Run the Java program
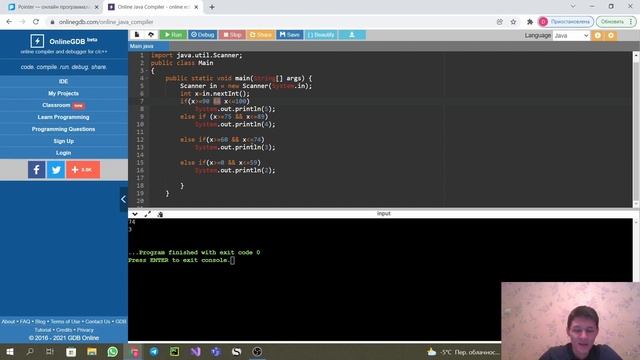Screen dimensions: 640x360 (173, 35)
